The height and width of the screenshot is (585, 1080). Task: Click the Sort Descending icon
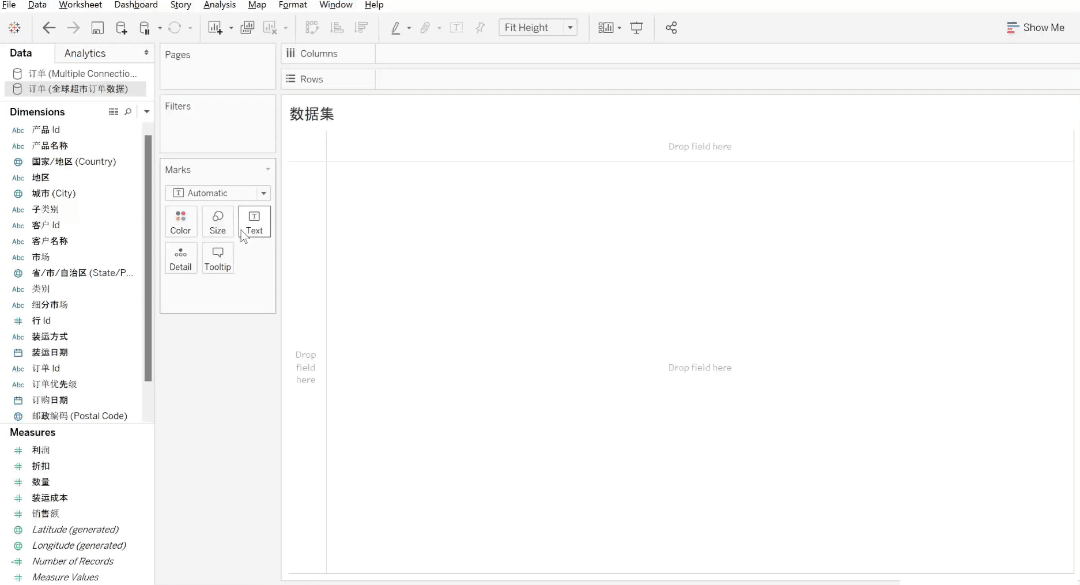(x=361, y=28)
